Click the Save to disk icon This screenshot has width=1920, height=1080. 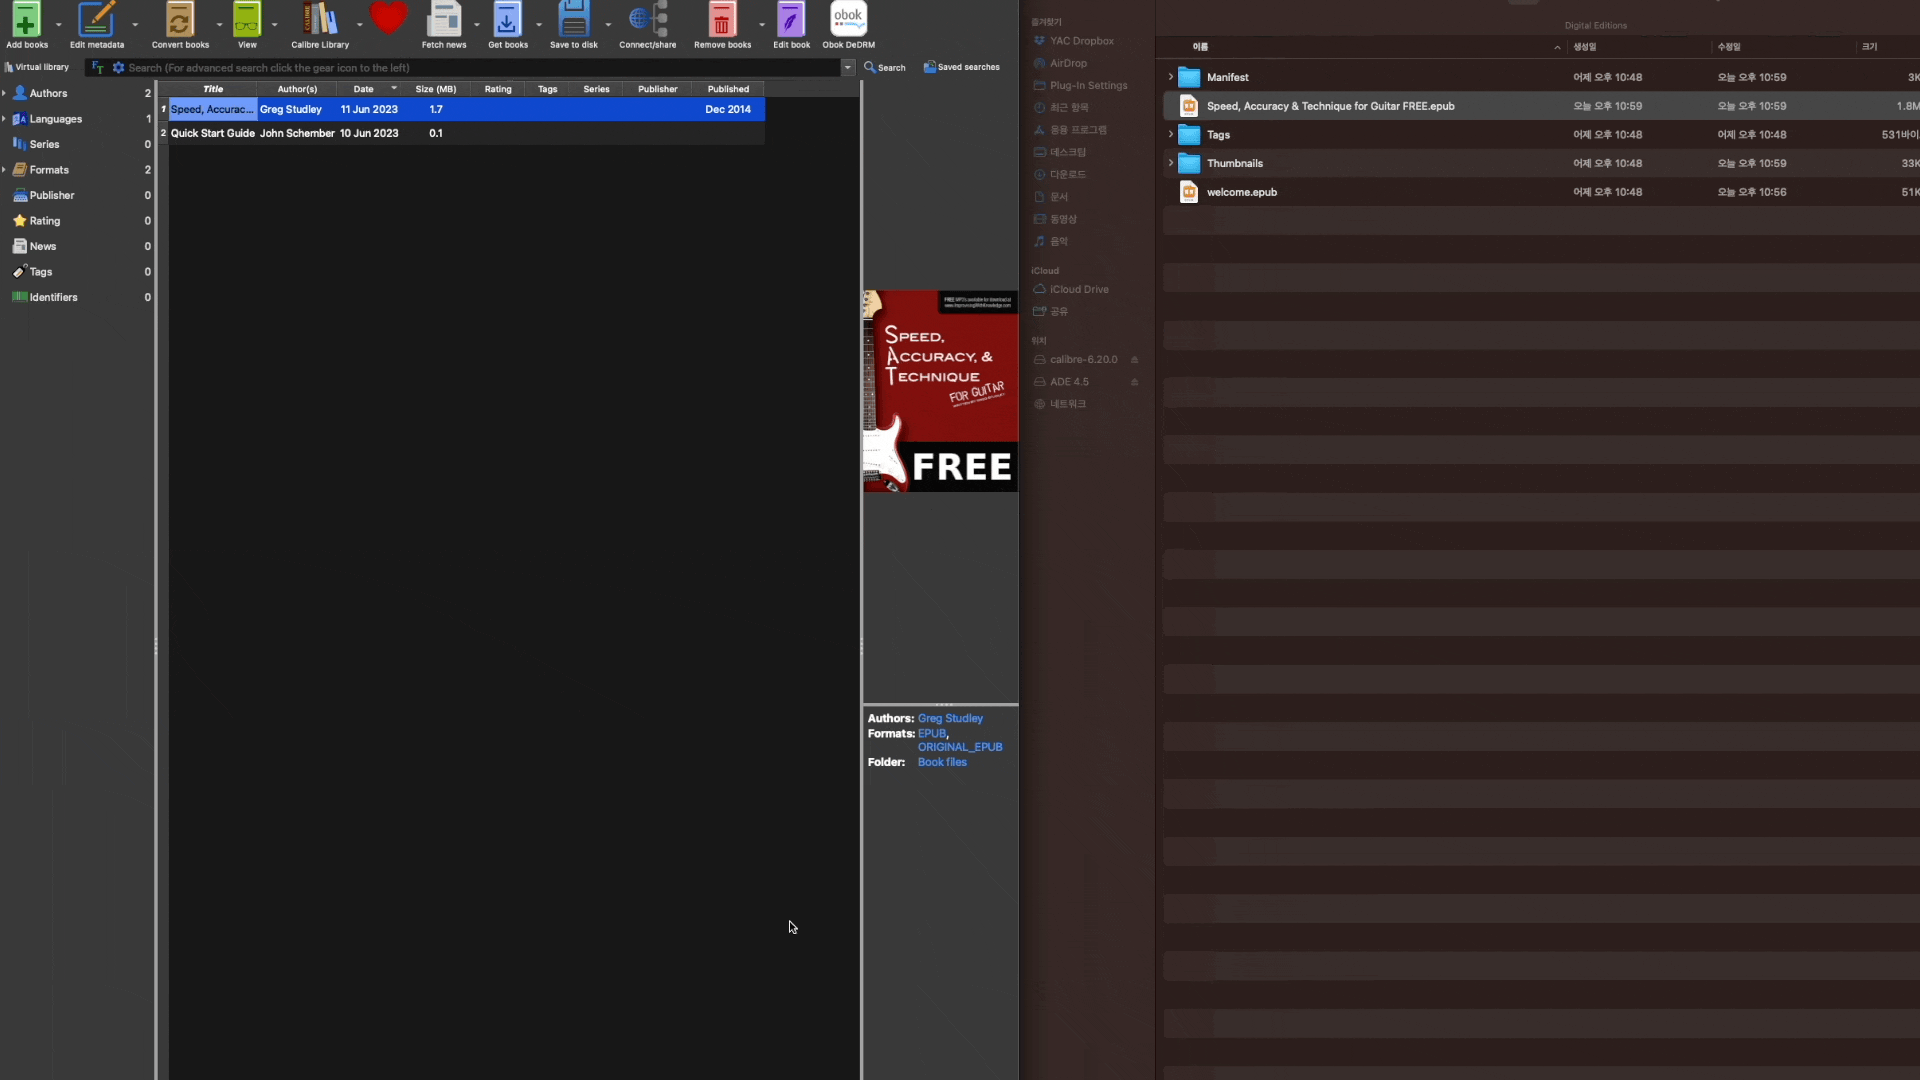[574, 19]
